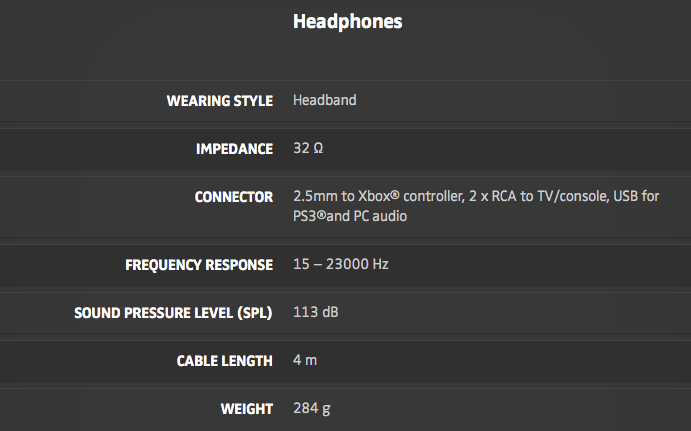This screenshot has width=691, height=431.
Task: Click the SOUND PRESSURE LEVEL (SPL) label
Action: pos(173,313)
